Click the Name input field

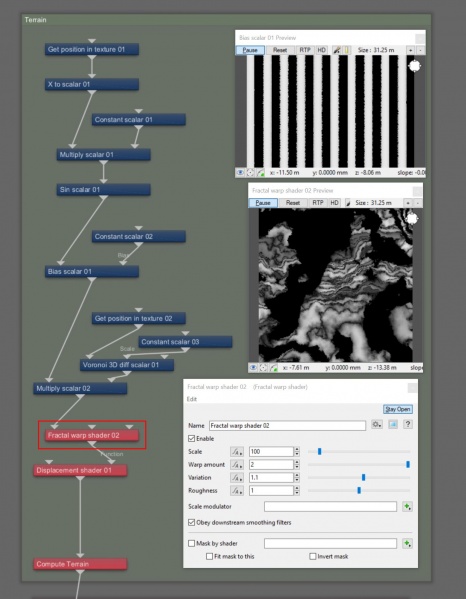pos(287,426)
